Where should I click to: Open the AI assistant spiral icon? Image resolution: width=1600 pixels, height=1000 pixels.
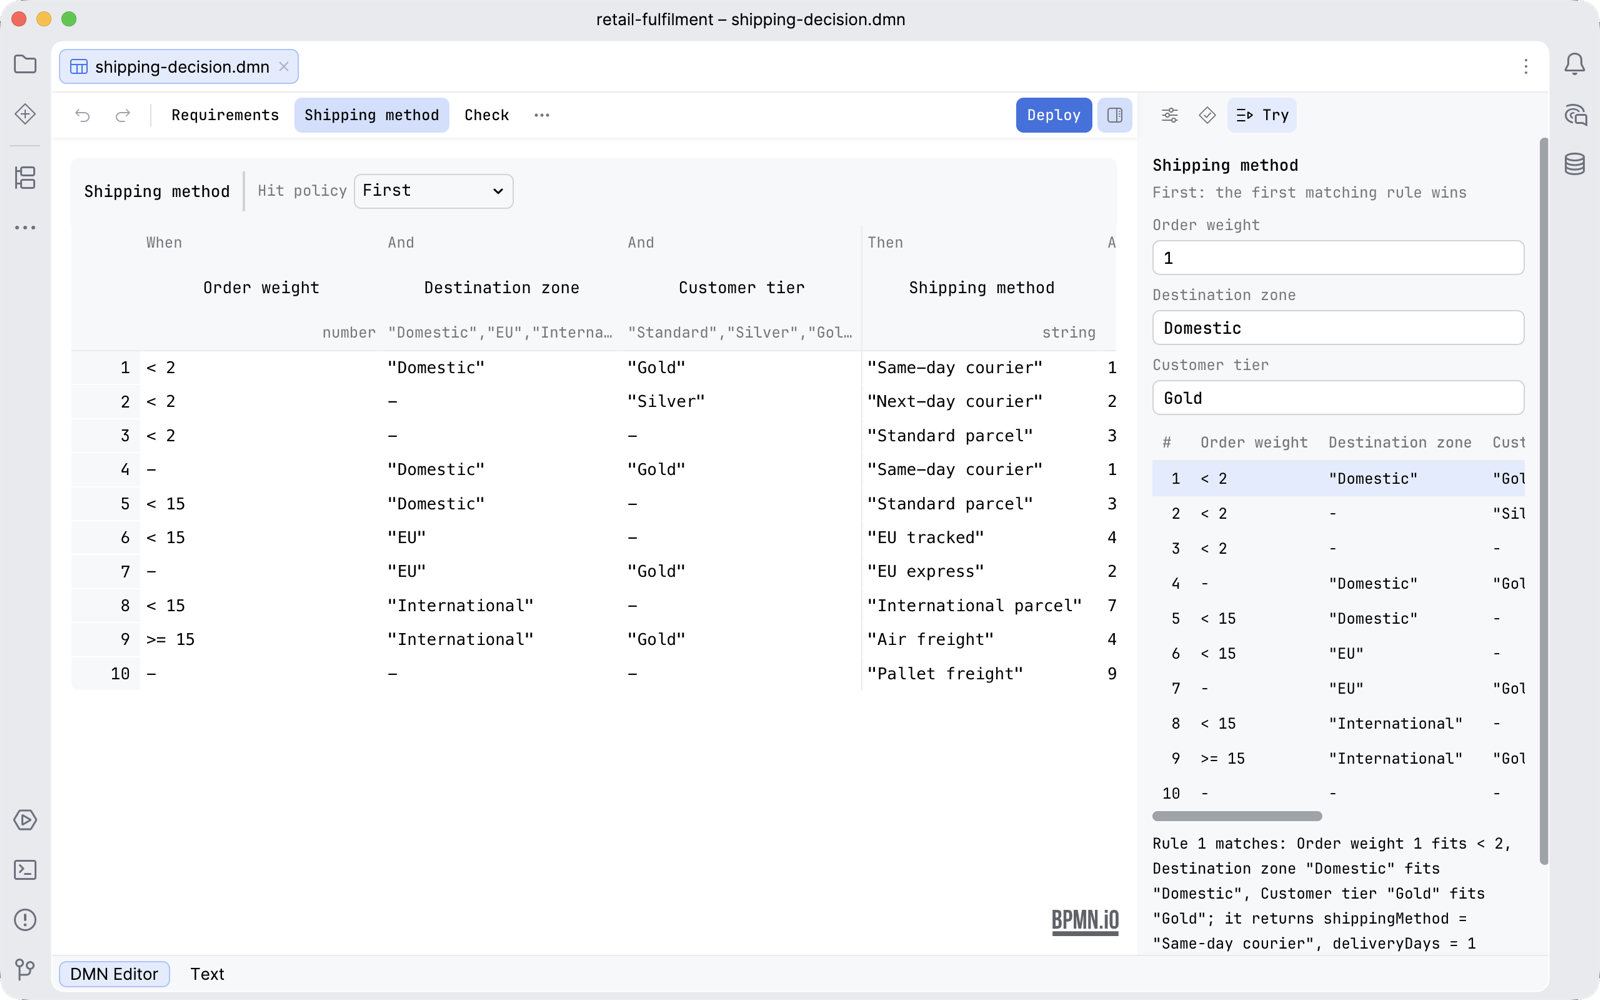pos(1574,115)
